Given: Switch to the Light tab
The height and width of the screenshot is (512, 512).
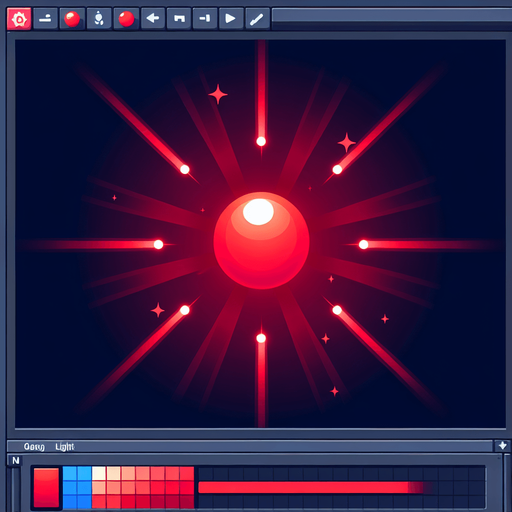Looking at the screenshot, I should pyautogui.click(x=65, y=447).
